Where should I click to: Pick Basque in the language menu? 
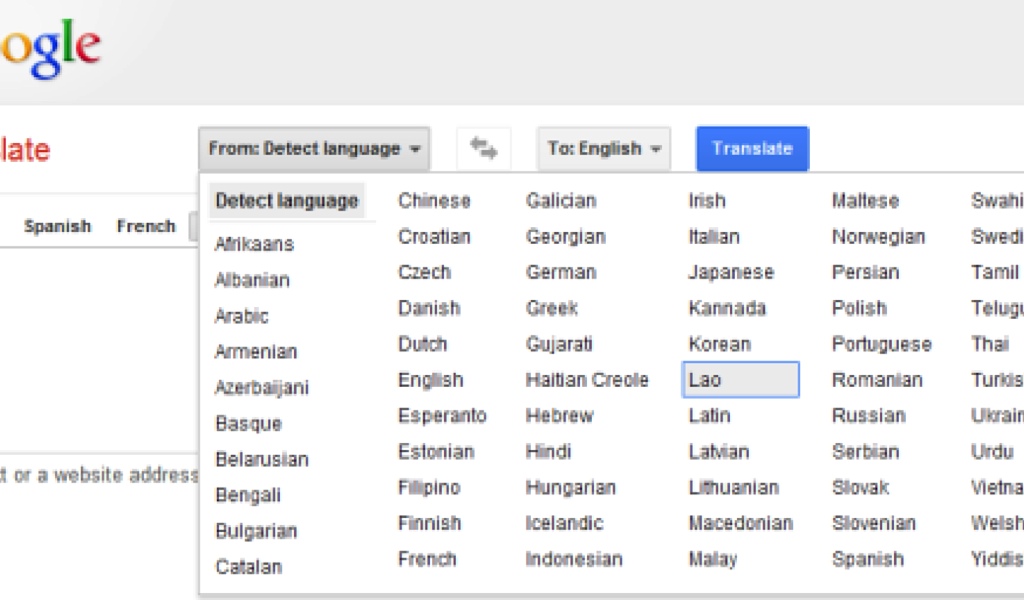click(248, 424)
